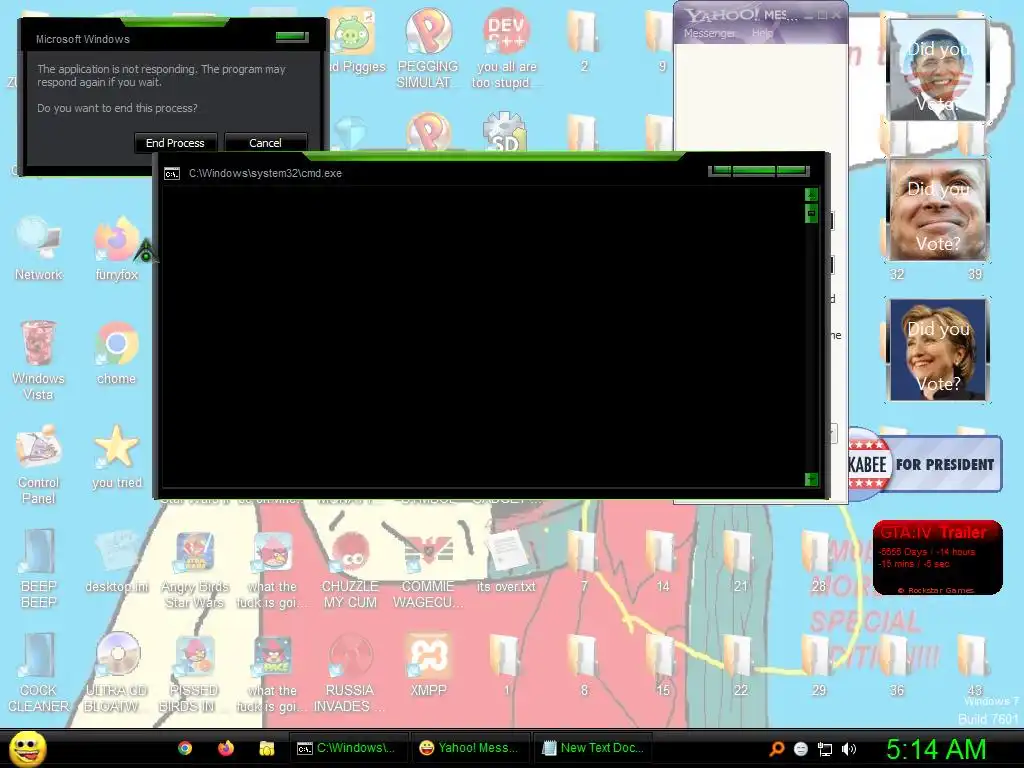Select the desktop.ini file icon
The width and height of the screenshot is (1024, 768).
coord(117,562)
